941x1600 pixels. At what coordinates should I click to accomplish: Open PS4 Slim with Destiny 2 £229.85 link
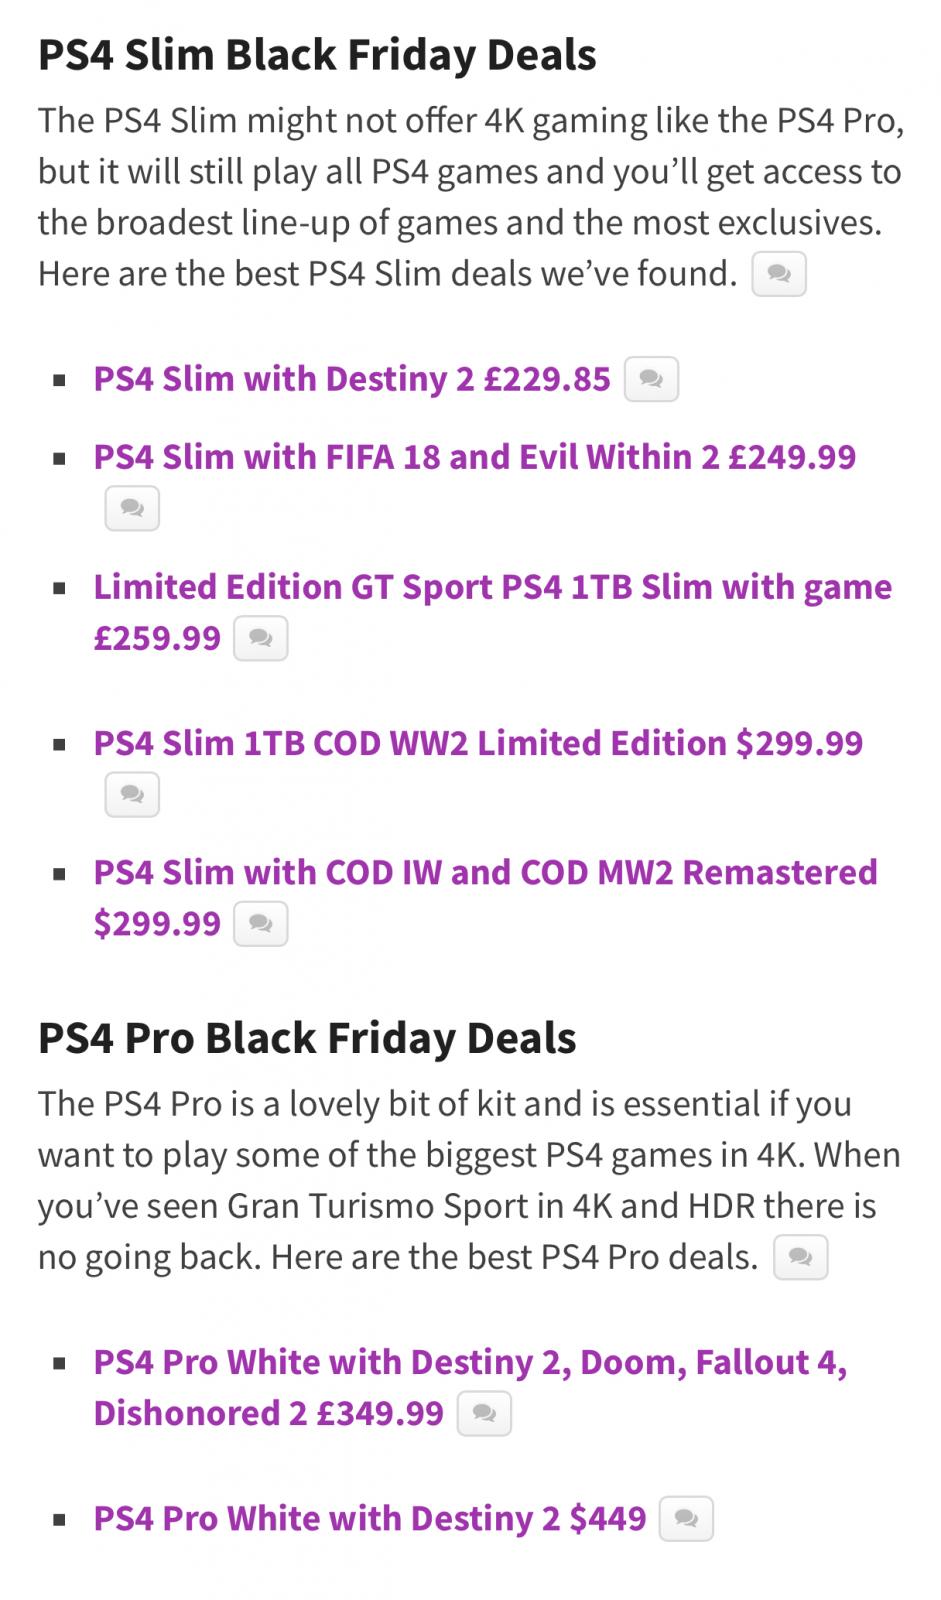(x=352, y=379)
